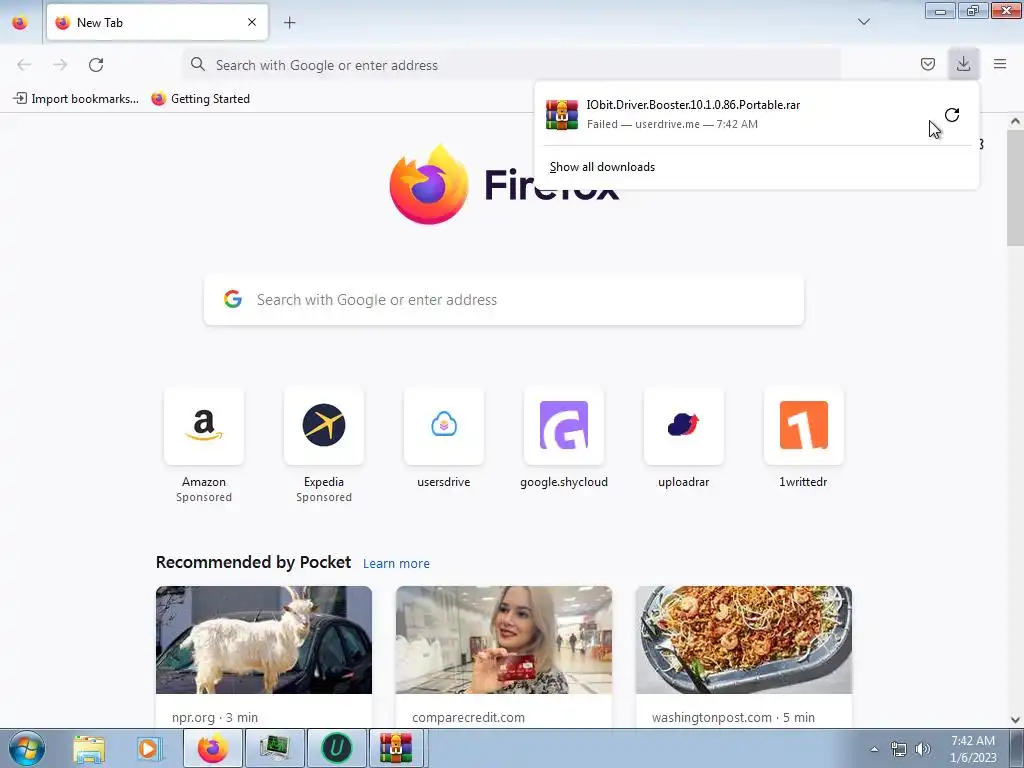The height and width of the screenshot is (768, 1024).
Task: Open a new tab with the plus button
Action: pyautogui.click(x=289, y=23)
